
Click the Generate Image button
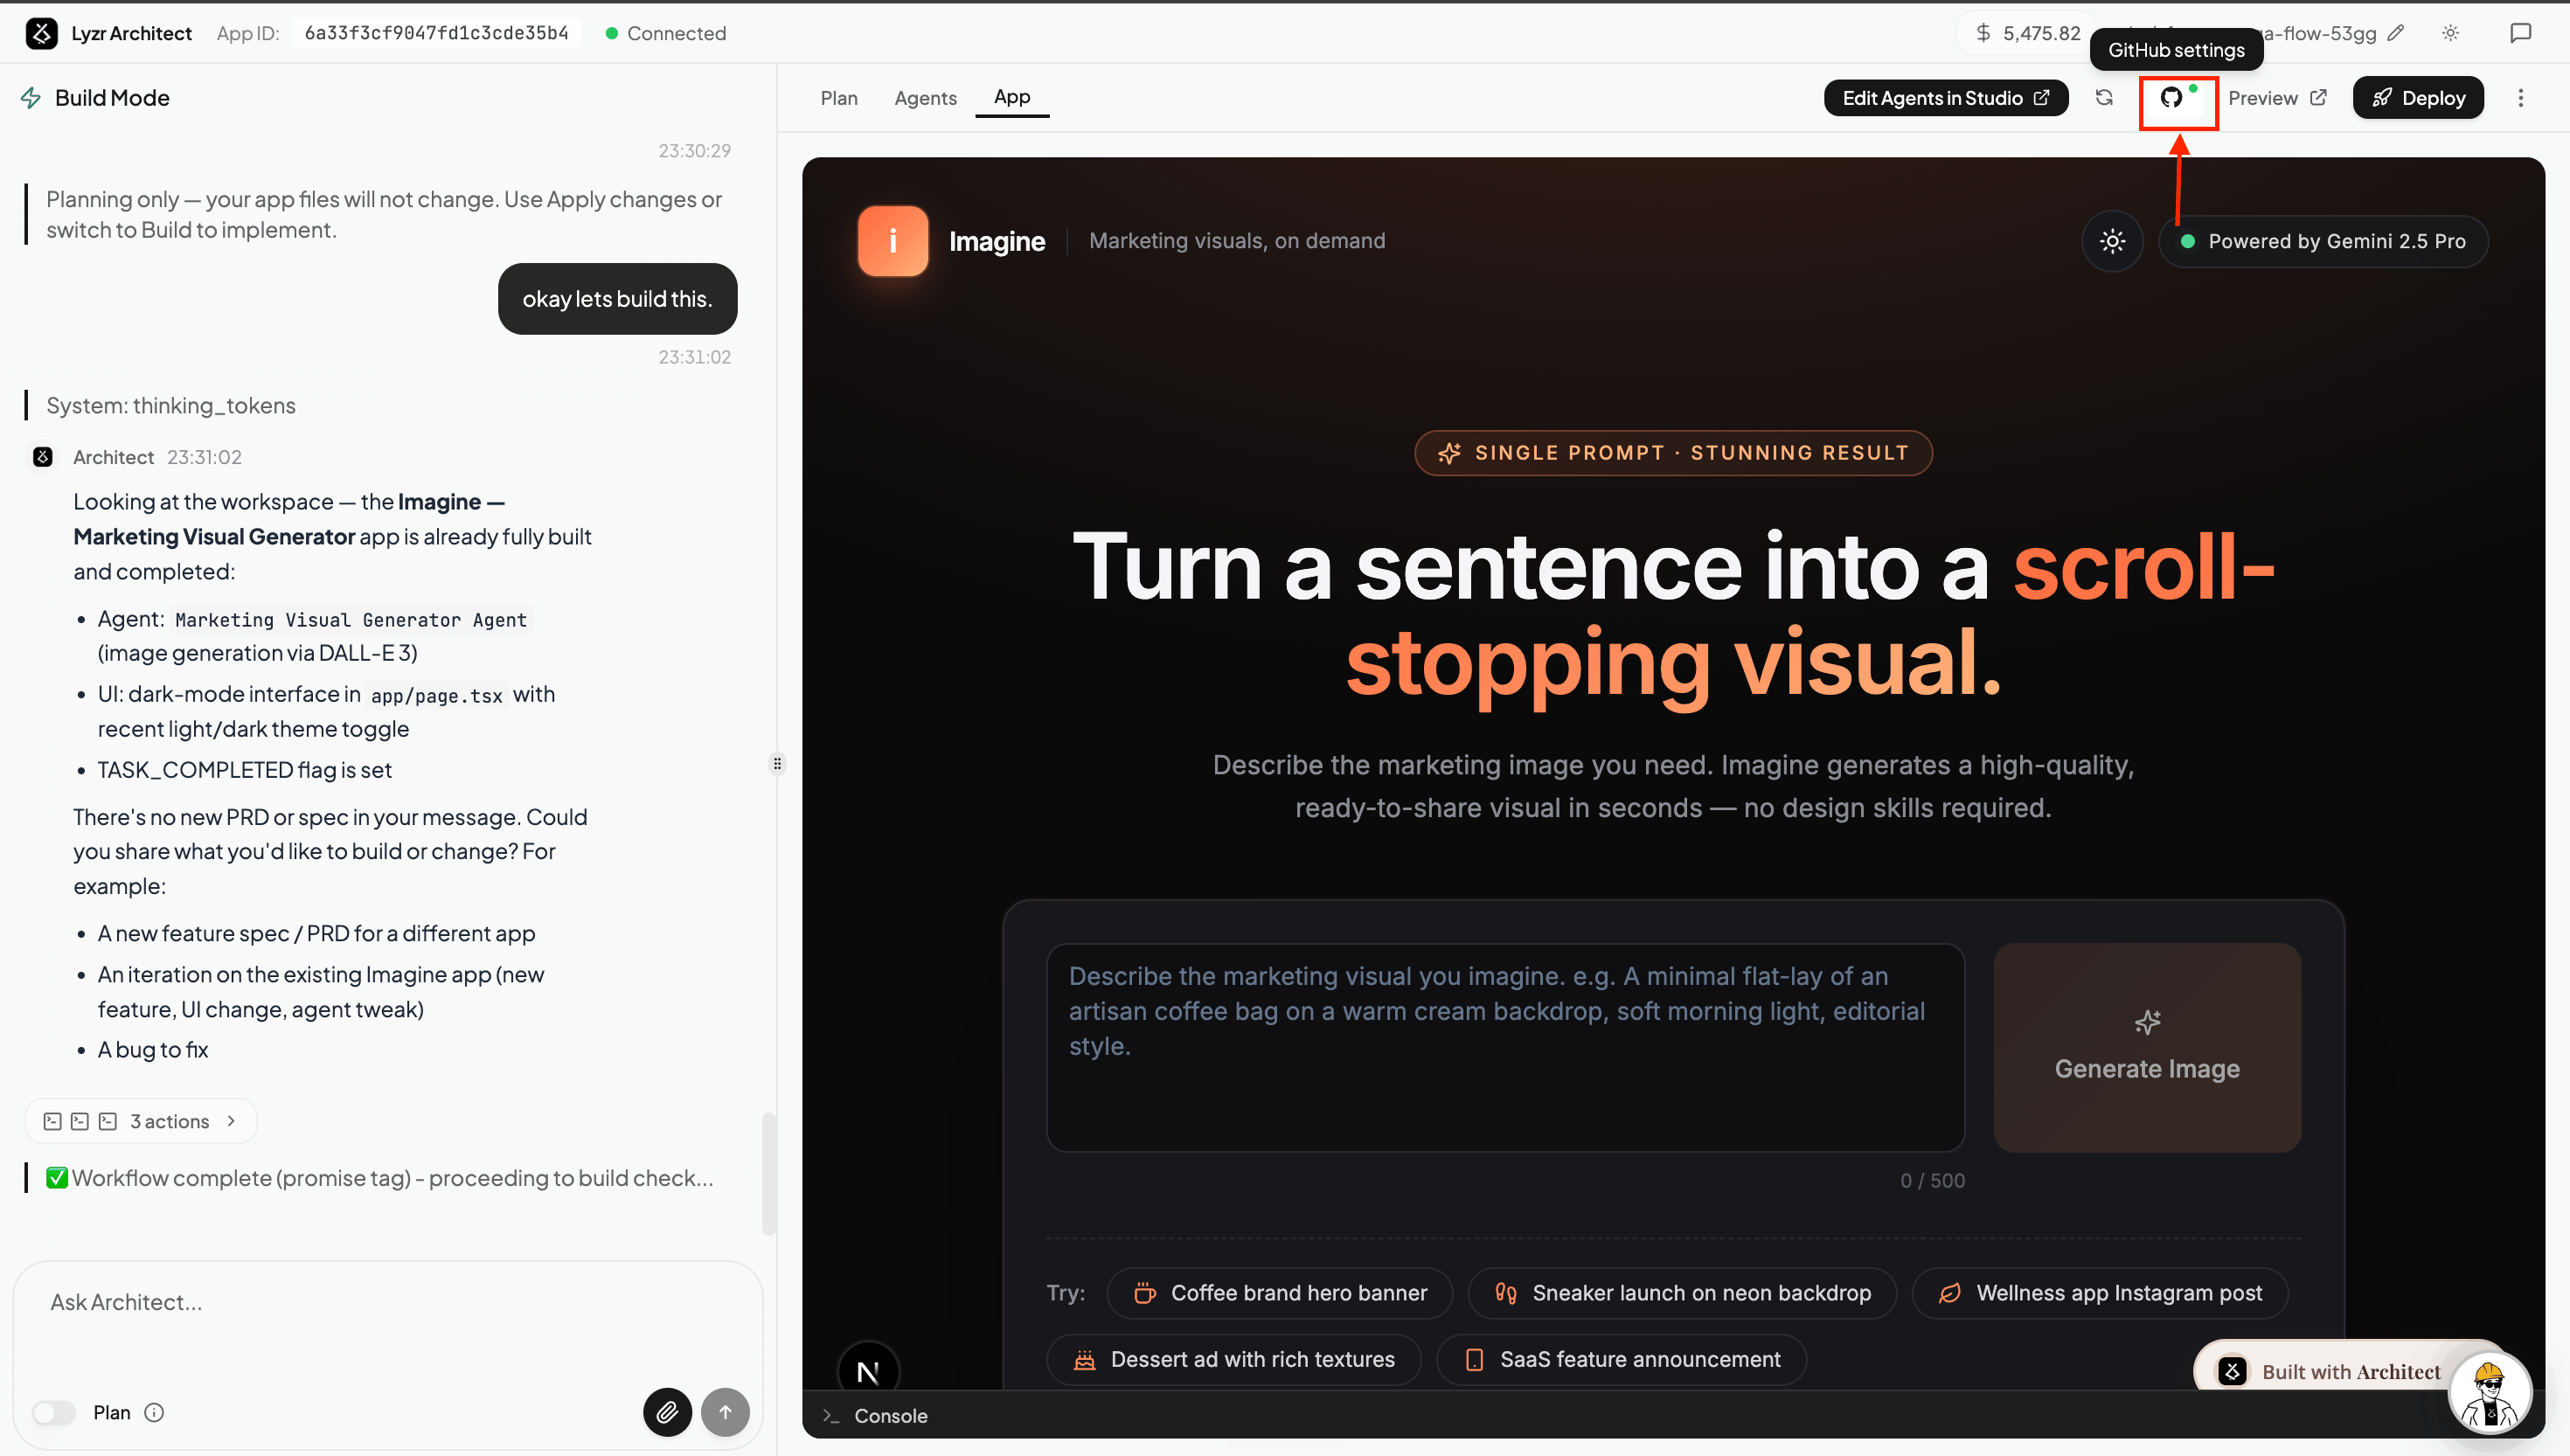pos(2147,1048)
